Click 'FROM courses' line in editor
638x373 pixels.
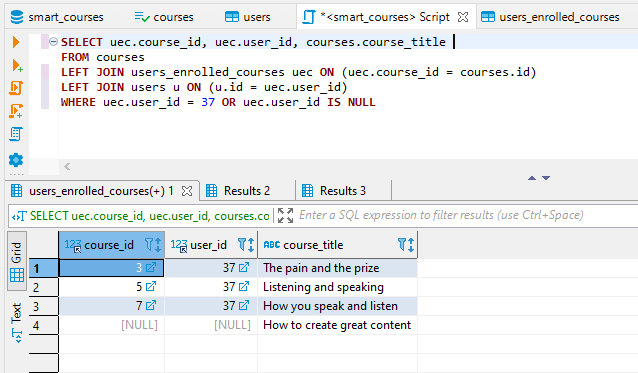coord(103,57)
